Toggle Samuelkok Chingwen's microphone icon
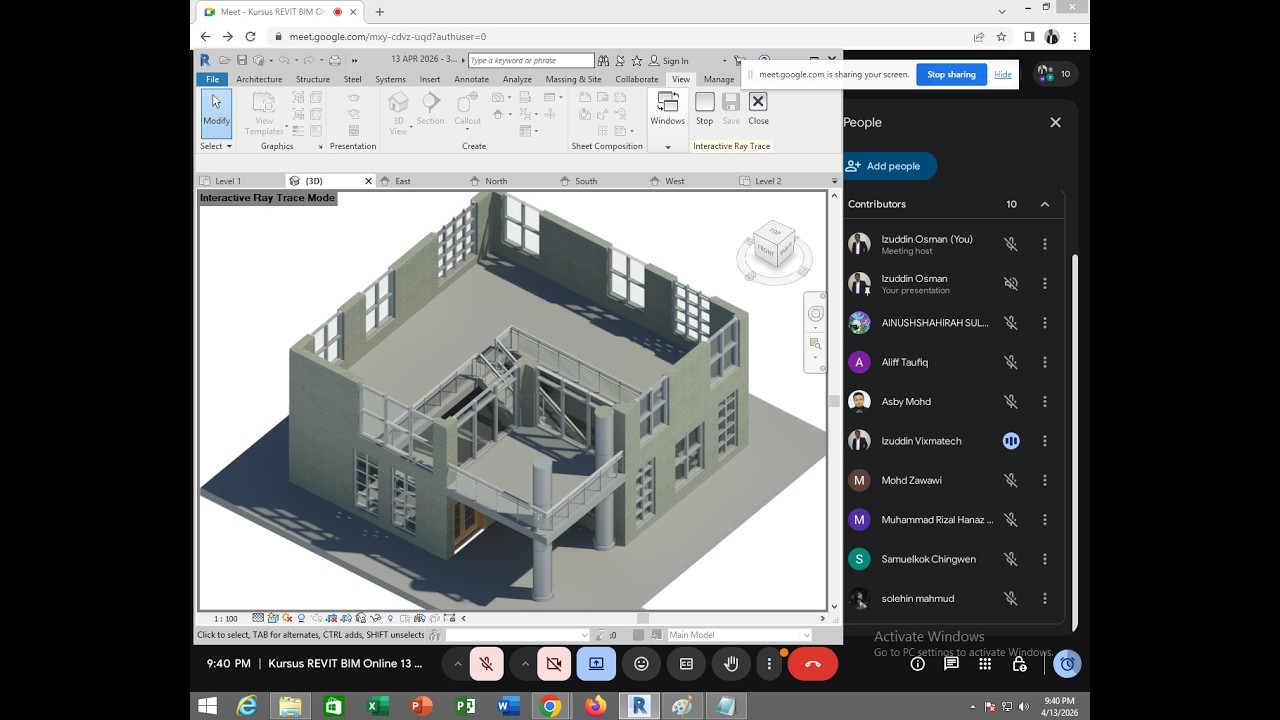The image size is (1280, 720). 1011,559
